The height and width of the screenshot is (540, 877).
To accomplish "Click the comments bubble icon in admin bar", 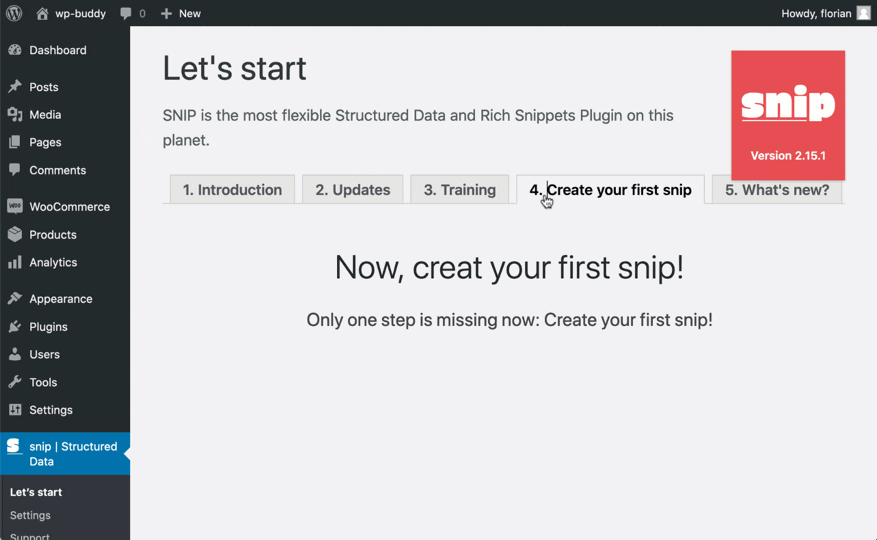I will pos(126,13).
